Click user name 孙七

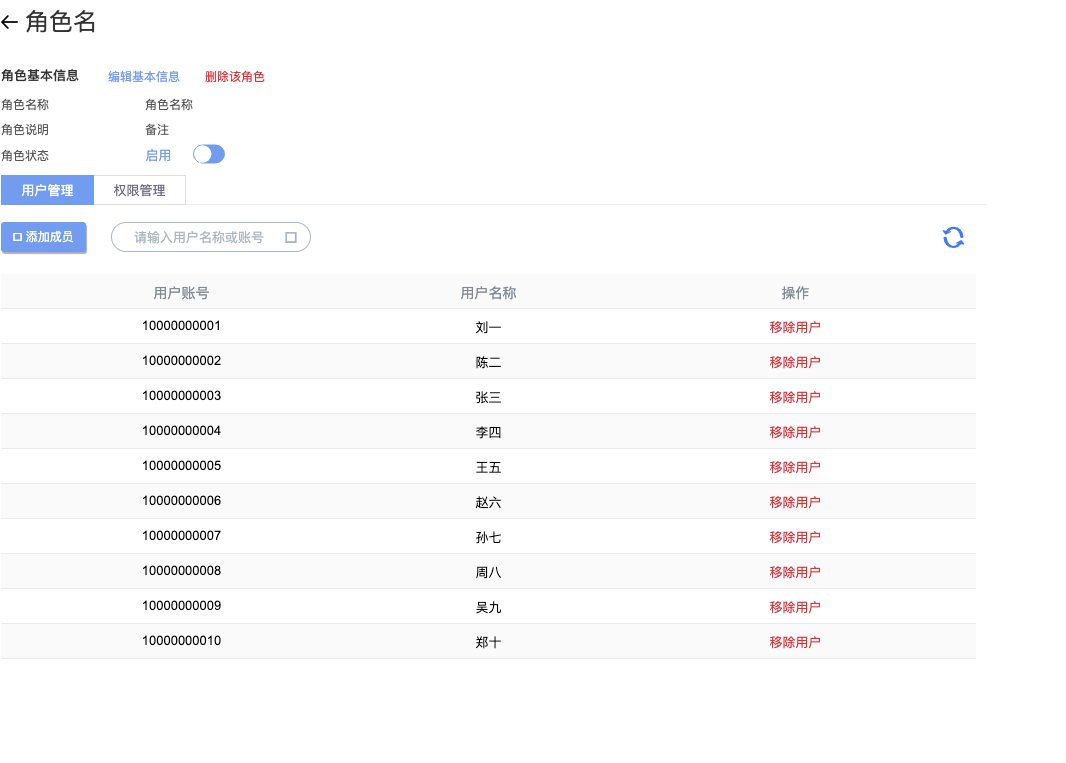(x=488, y=538)
